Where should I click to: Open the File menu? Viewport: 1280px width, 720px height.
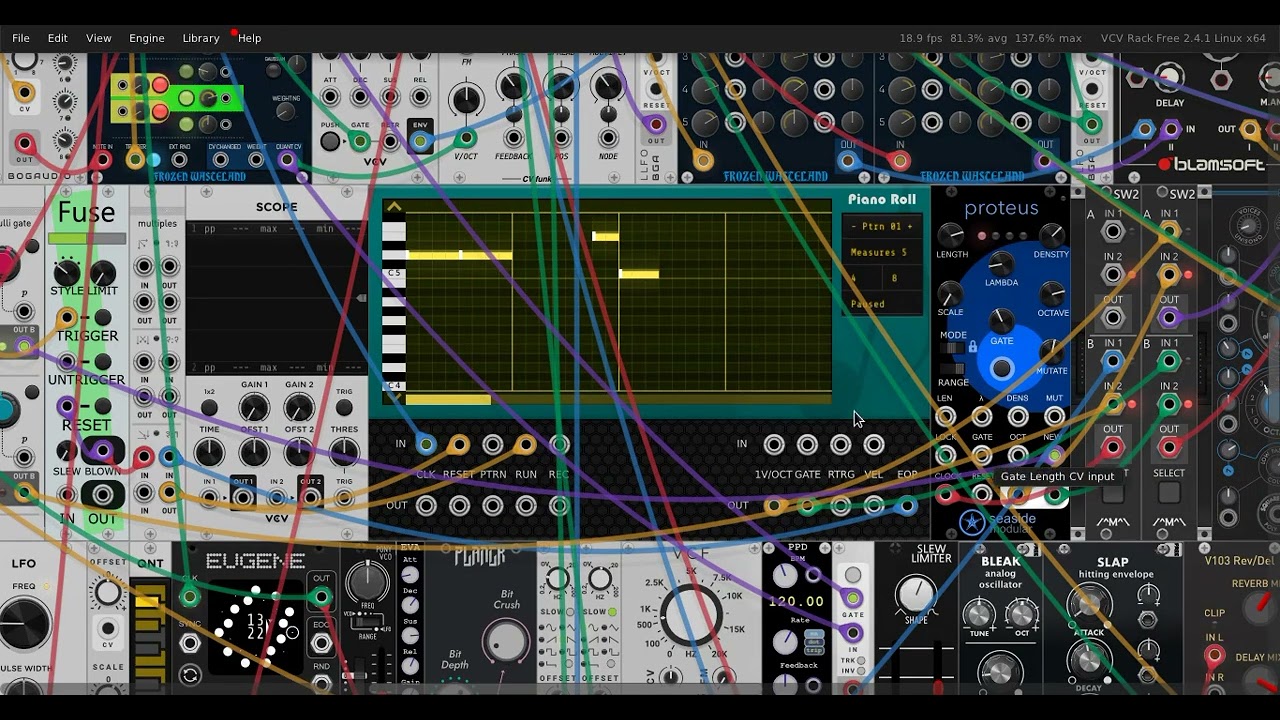click(x=20, y=38)
